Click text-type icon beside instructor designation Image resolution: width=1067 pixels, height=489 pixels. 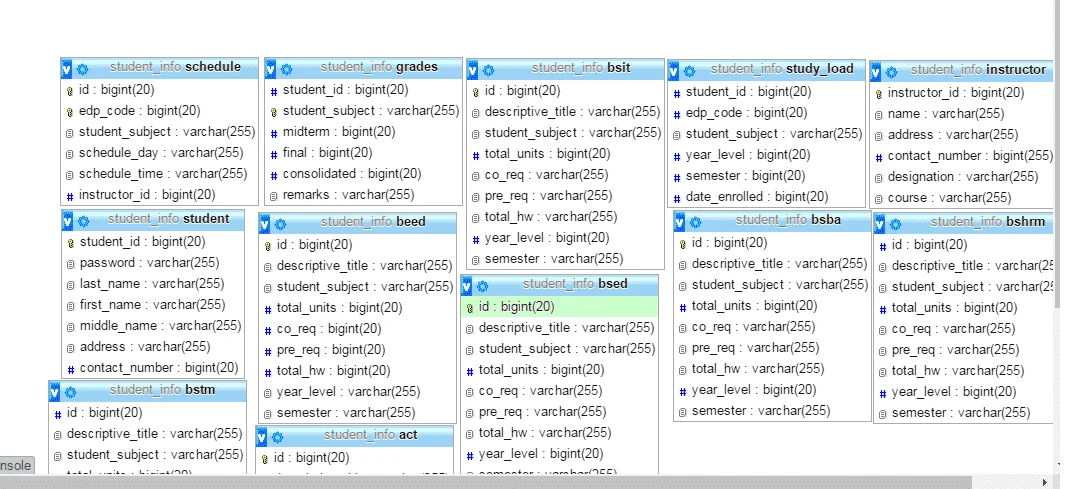click(x=879, y=178)
